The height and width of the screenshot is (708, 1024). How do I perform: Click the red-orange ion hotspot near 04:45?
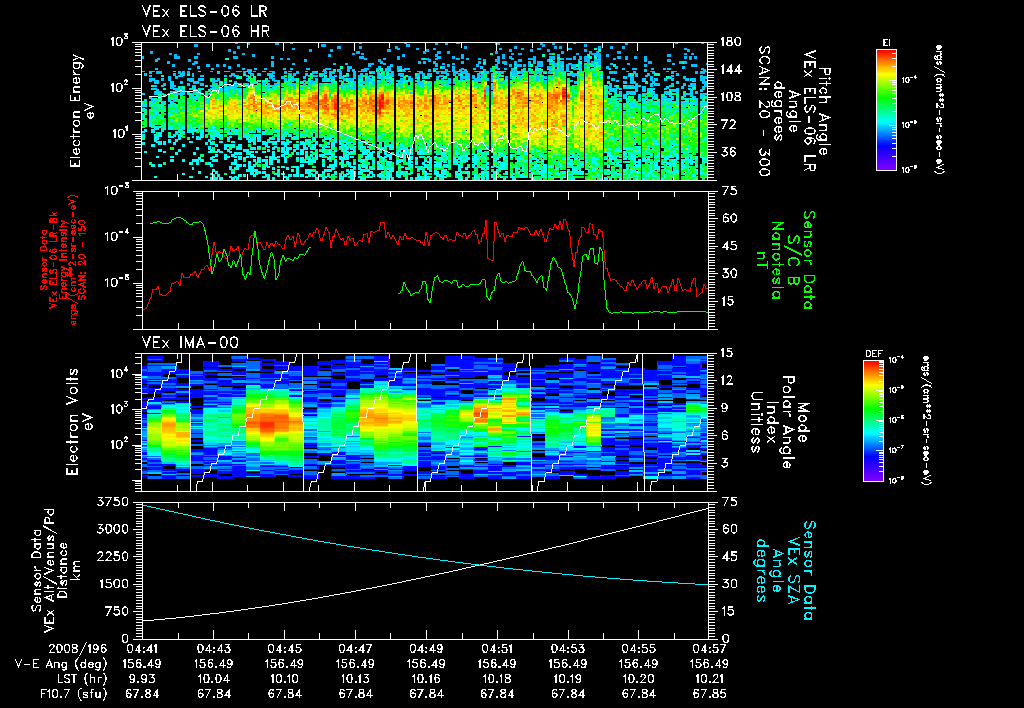(270, 425)
